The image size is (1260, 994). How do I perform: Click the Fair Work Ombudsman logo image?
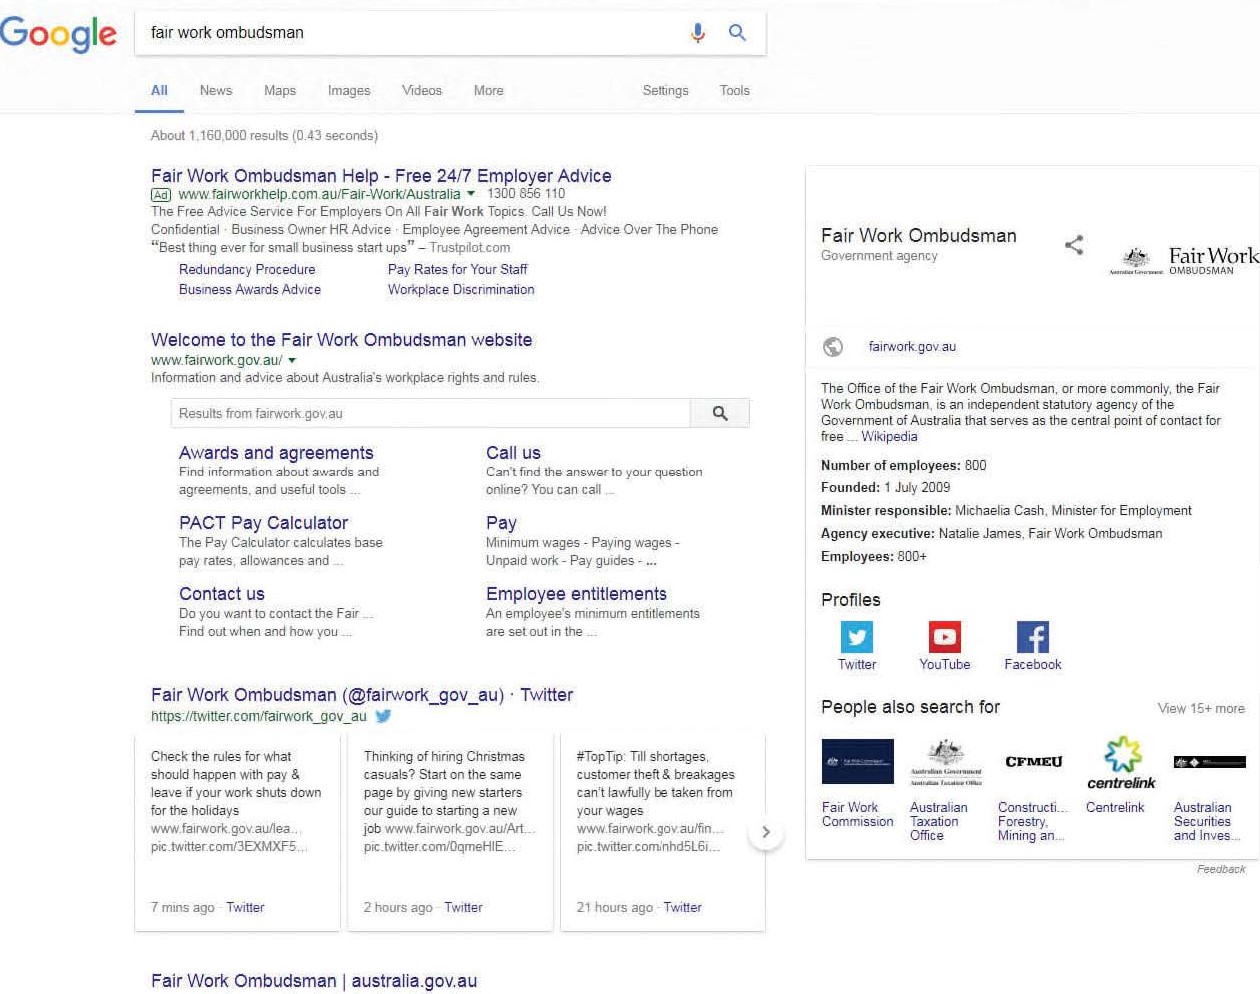[1184, 260]
